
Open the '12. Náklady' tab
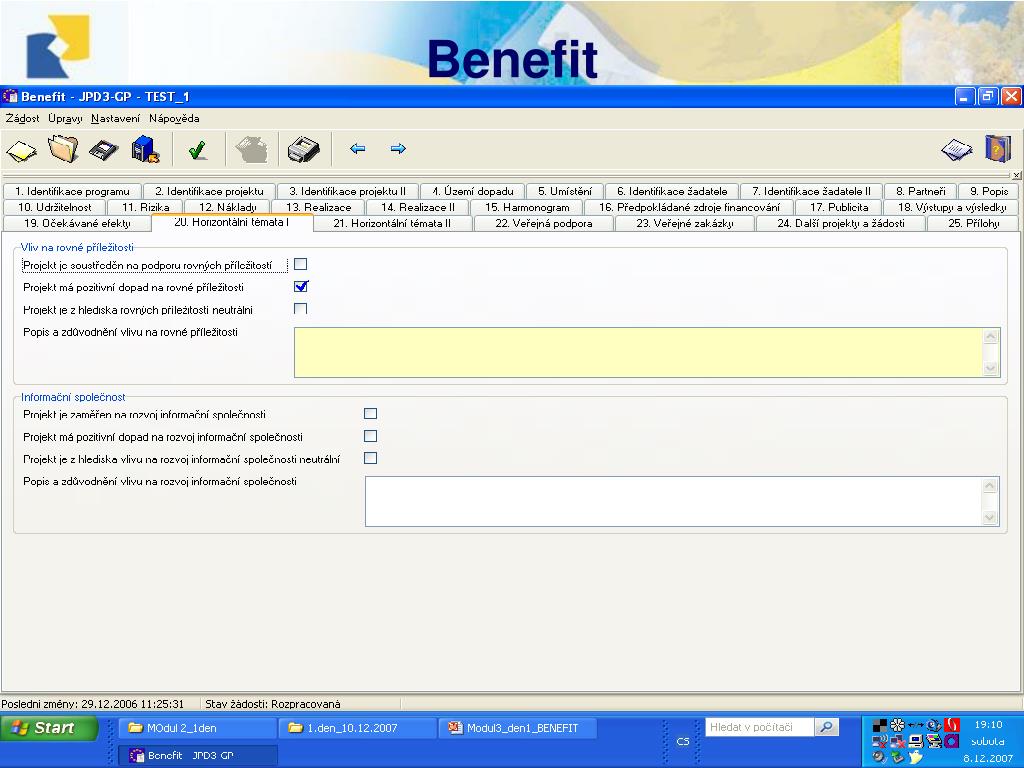point(227,207)
